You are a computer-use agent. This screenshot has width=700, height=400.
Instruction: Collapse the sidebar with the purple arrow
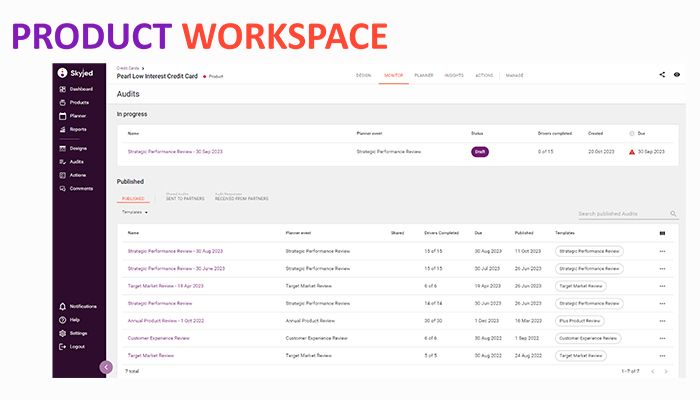106,367
